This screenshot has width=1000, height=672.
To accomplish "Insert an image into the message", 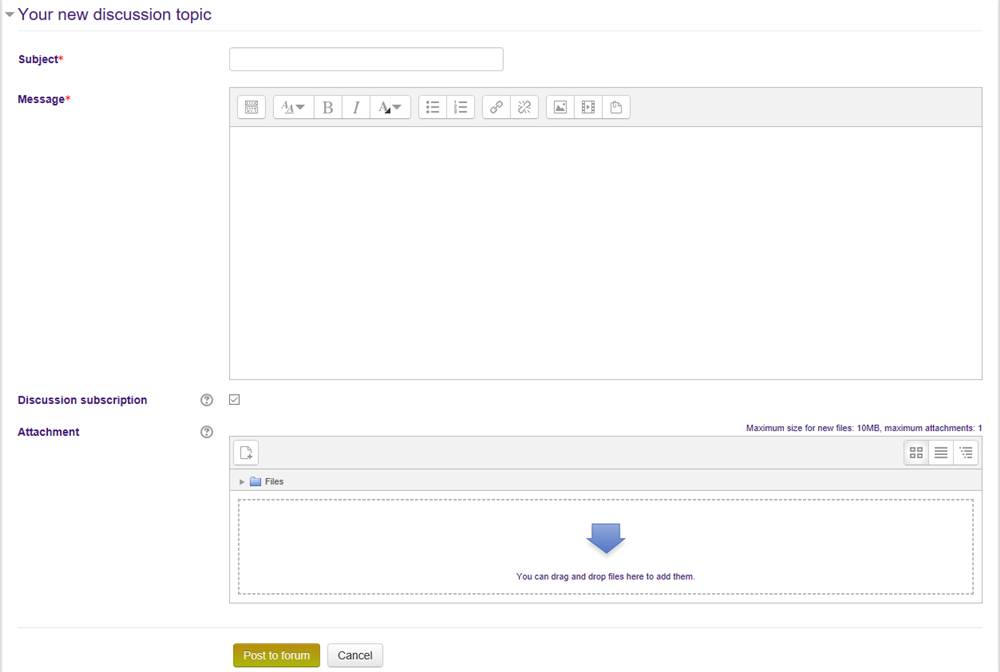I will [560, 107].
